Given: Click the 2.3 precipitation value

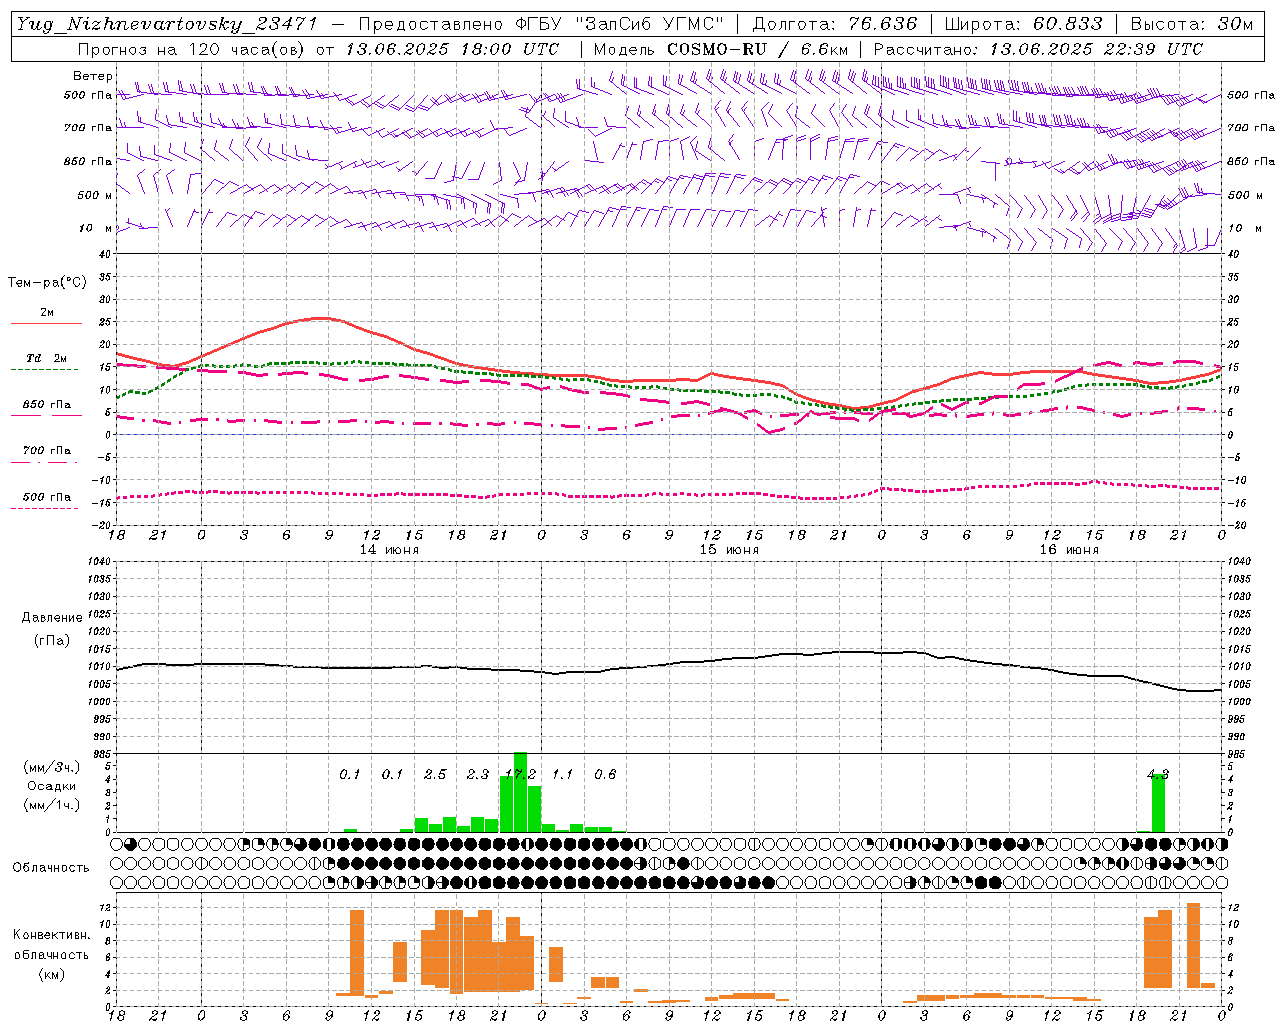Looking at the screenshot, I should [478, 774].
